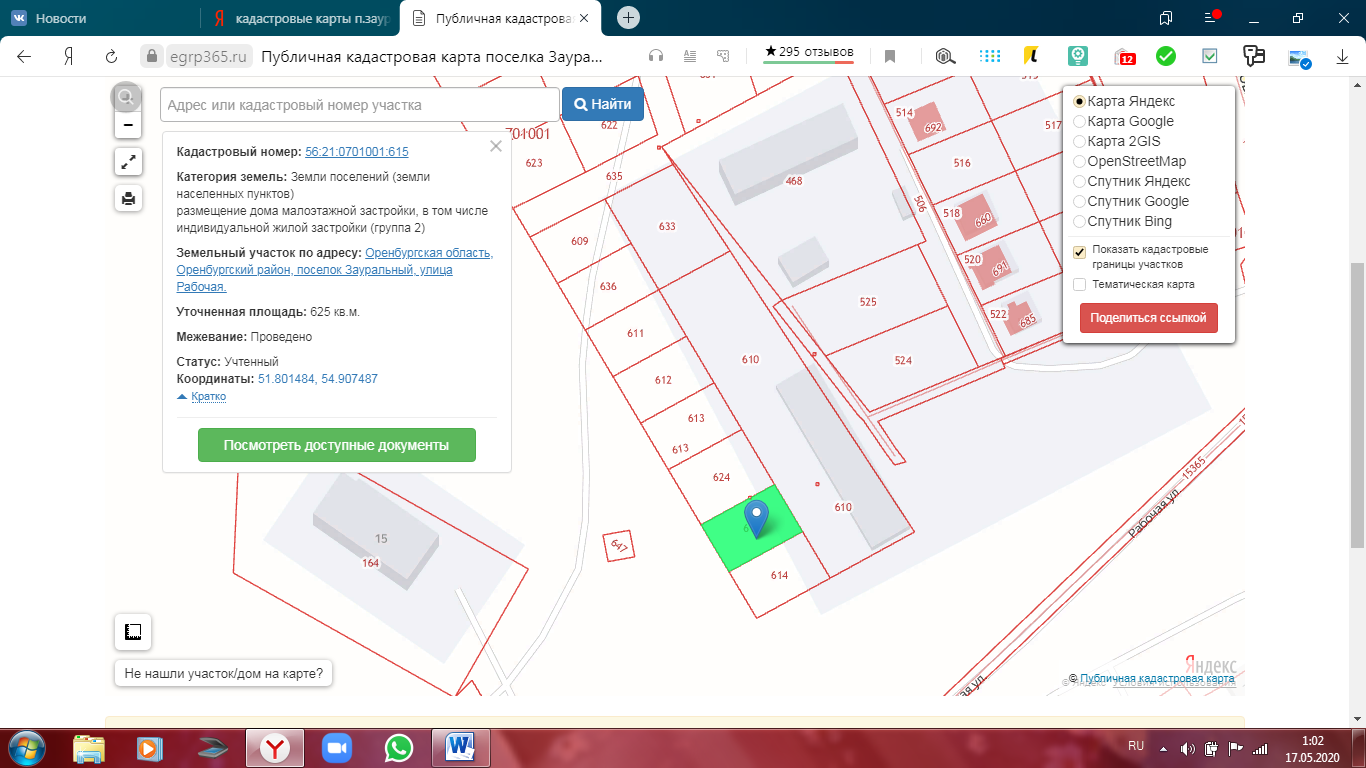The height and width of the screenshot is (768, 1366).
Task: Select the Карта Яндекс radio option
Action: click(1080, 101)
